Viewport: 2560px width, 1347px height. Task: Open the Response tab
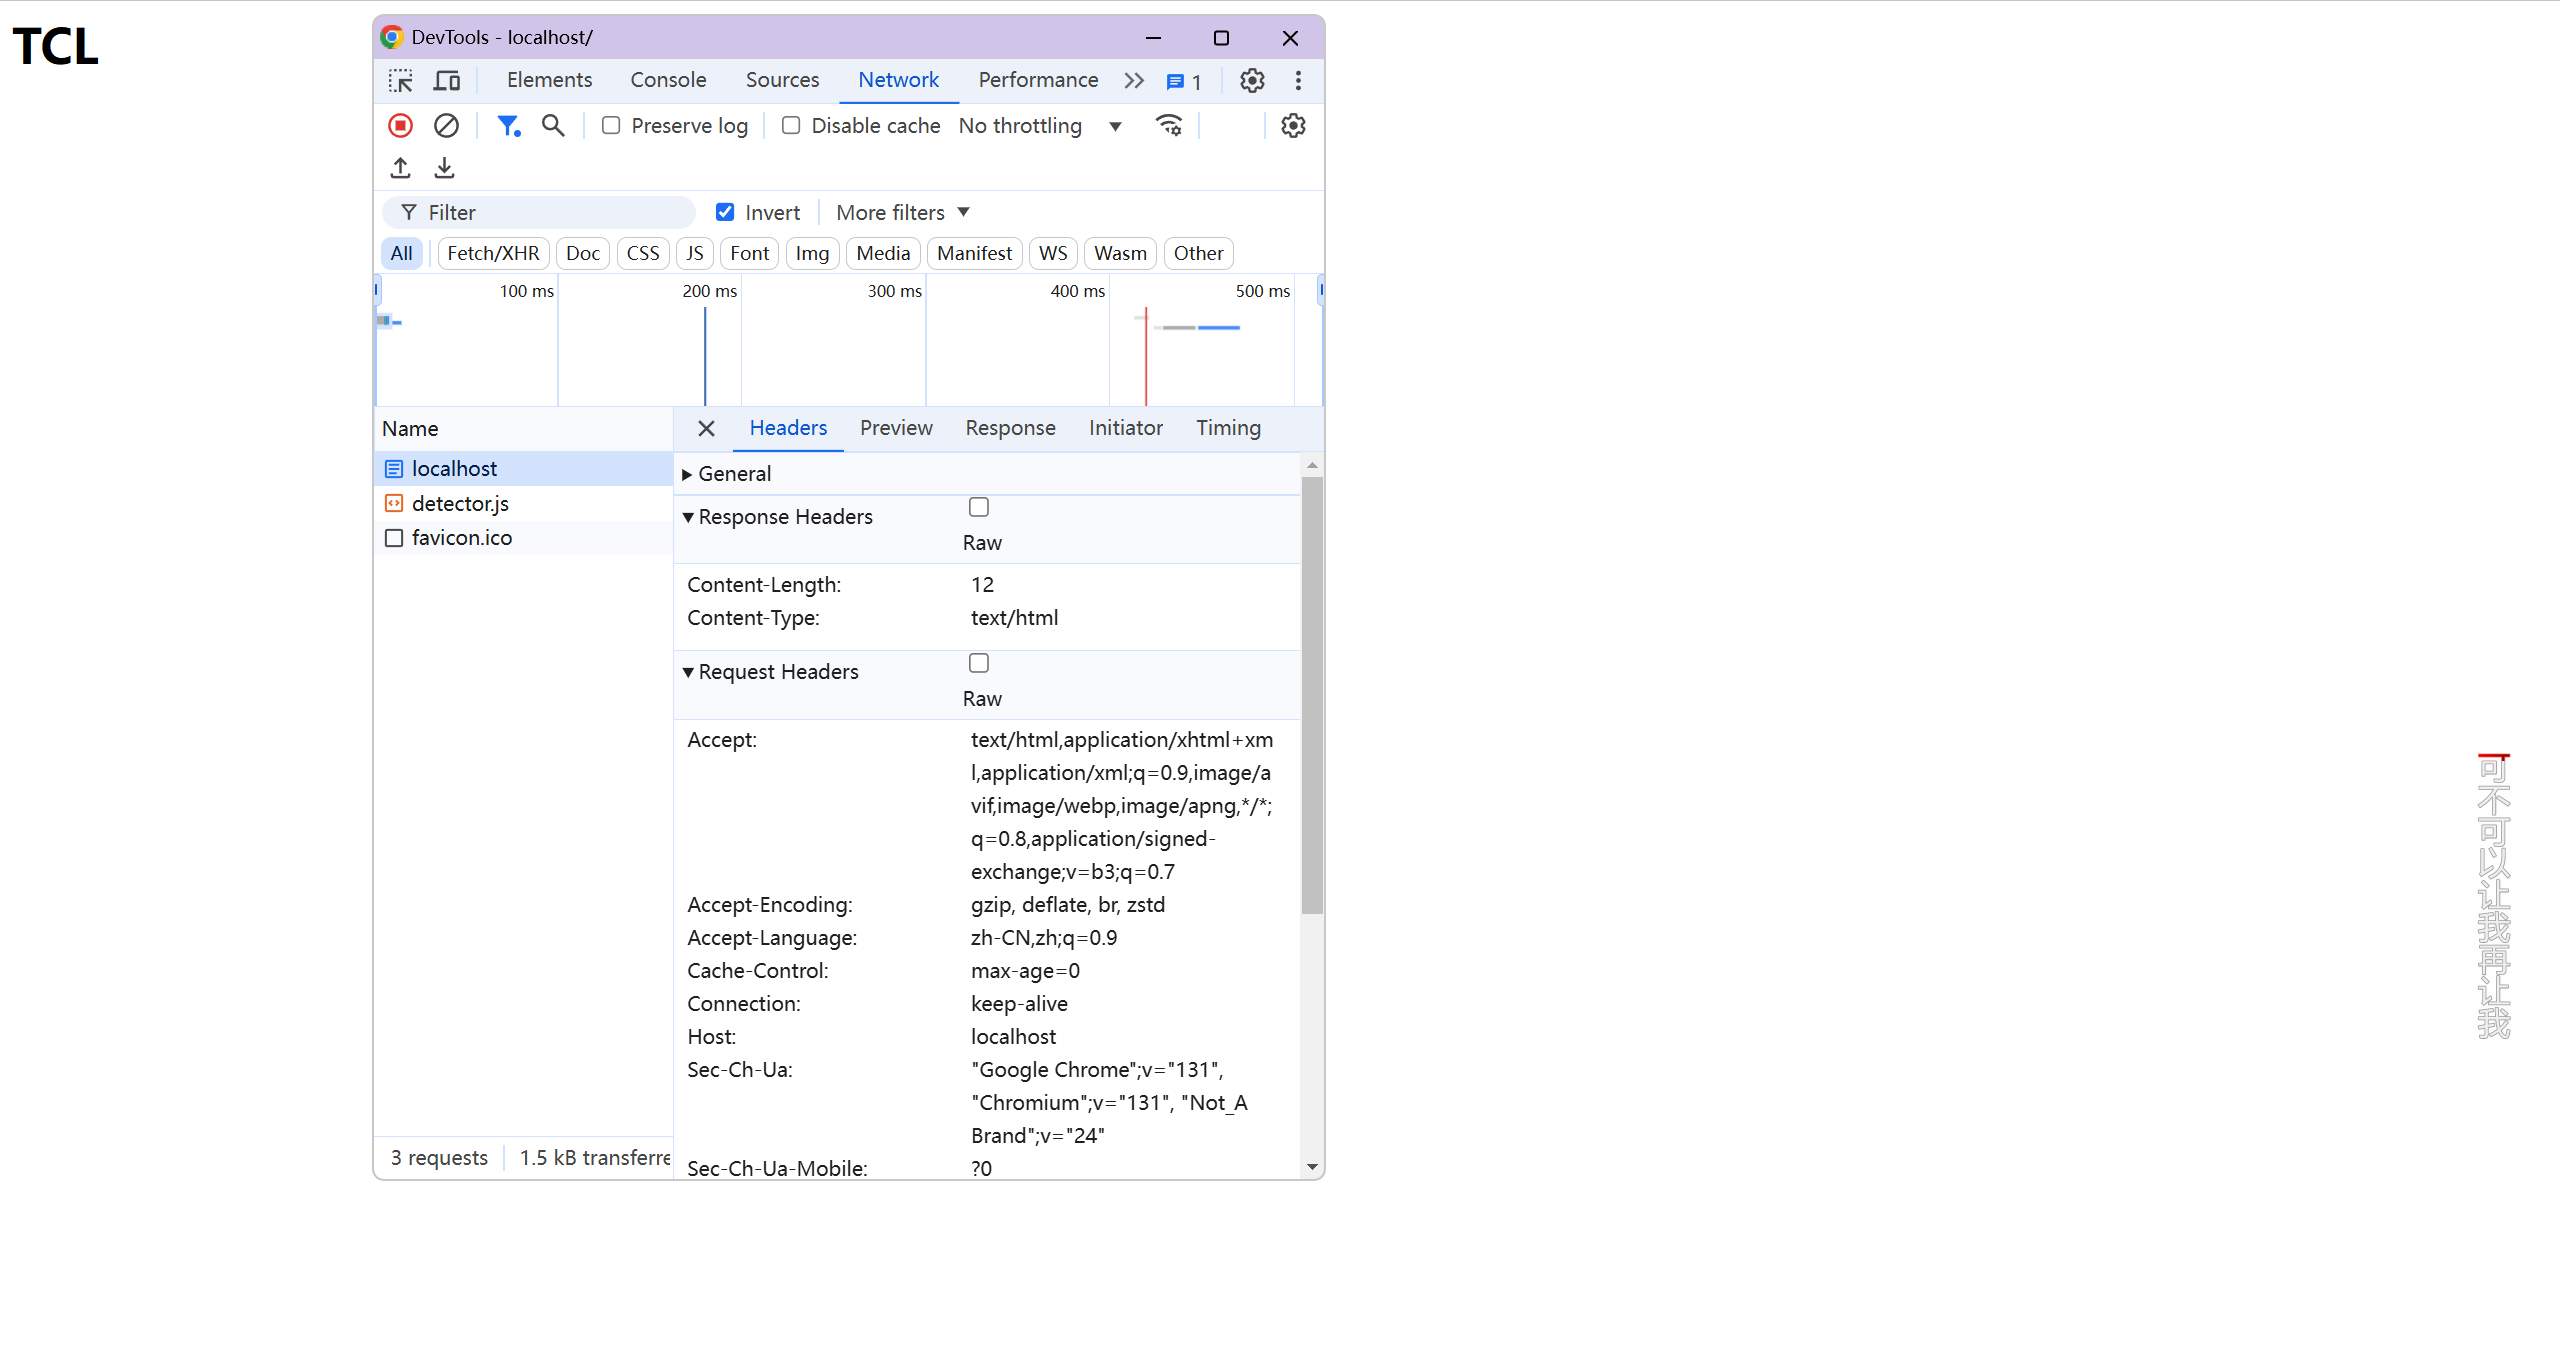pyautogui.click(x=1010, y=428)
